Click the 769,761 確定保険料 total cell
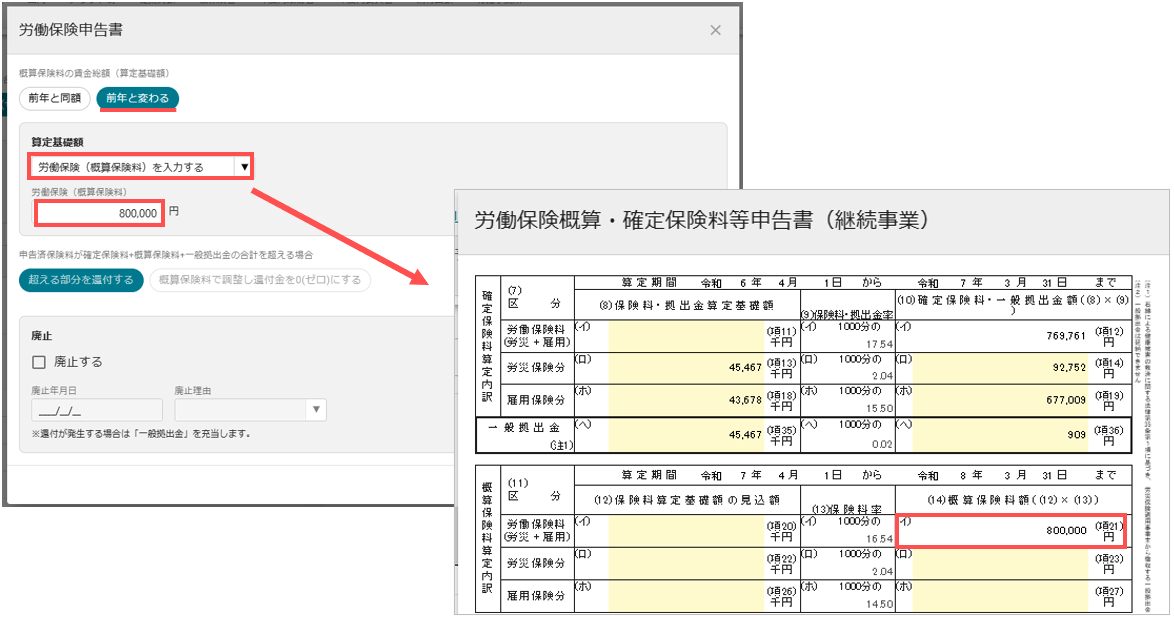 [1000, 335]
